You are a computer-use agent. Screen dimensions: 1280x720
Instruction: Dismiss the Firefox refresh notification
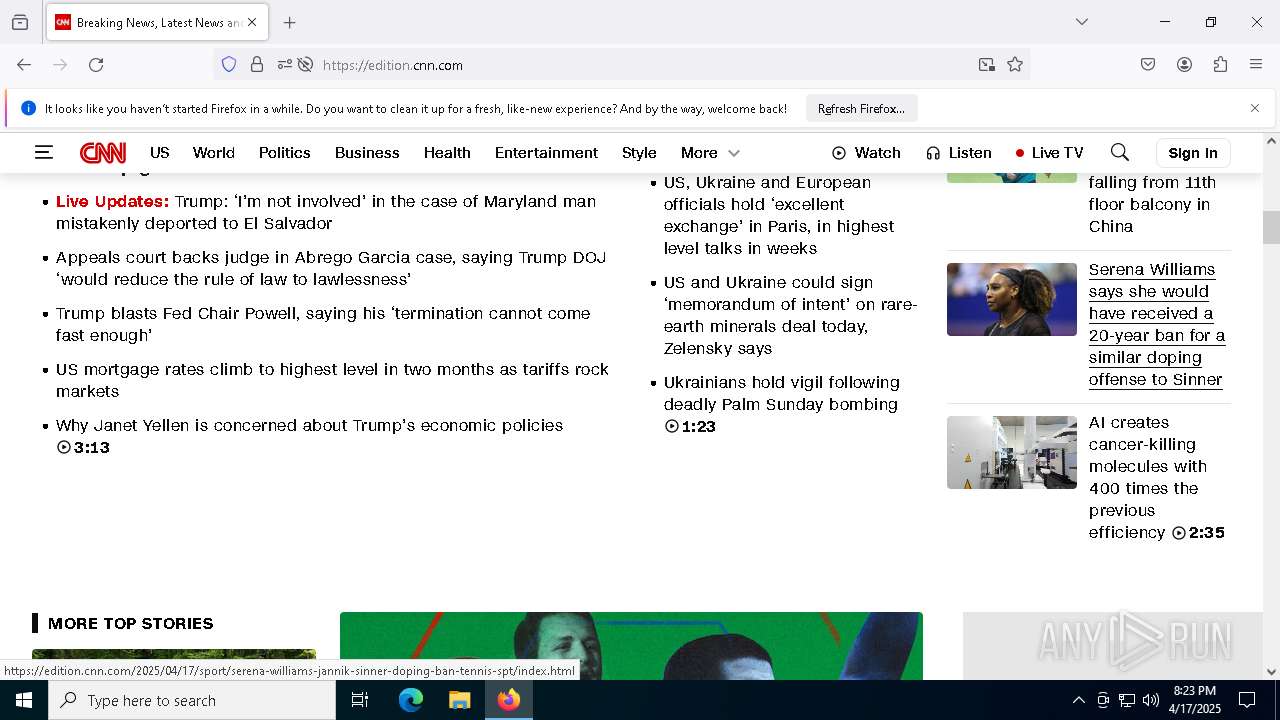(x=1255, y=108)
